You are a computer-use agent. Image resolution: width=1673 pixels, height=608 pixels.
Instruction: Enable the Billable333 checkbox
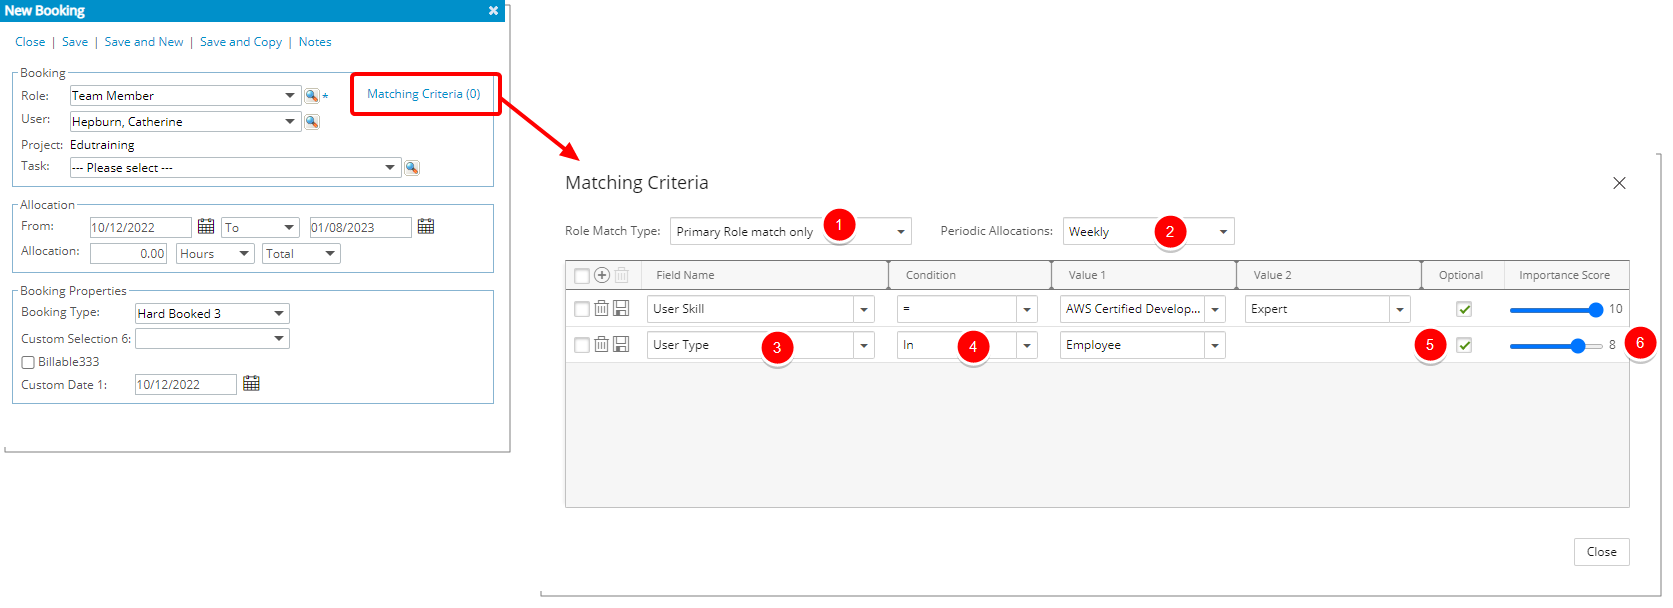(x=28, y=363)
